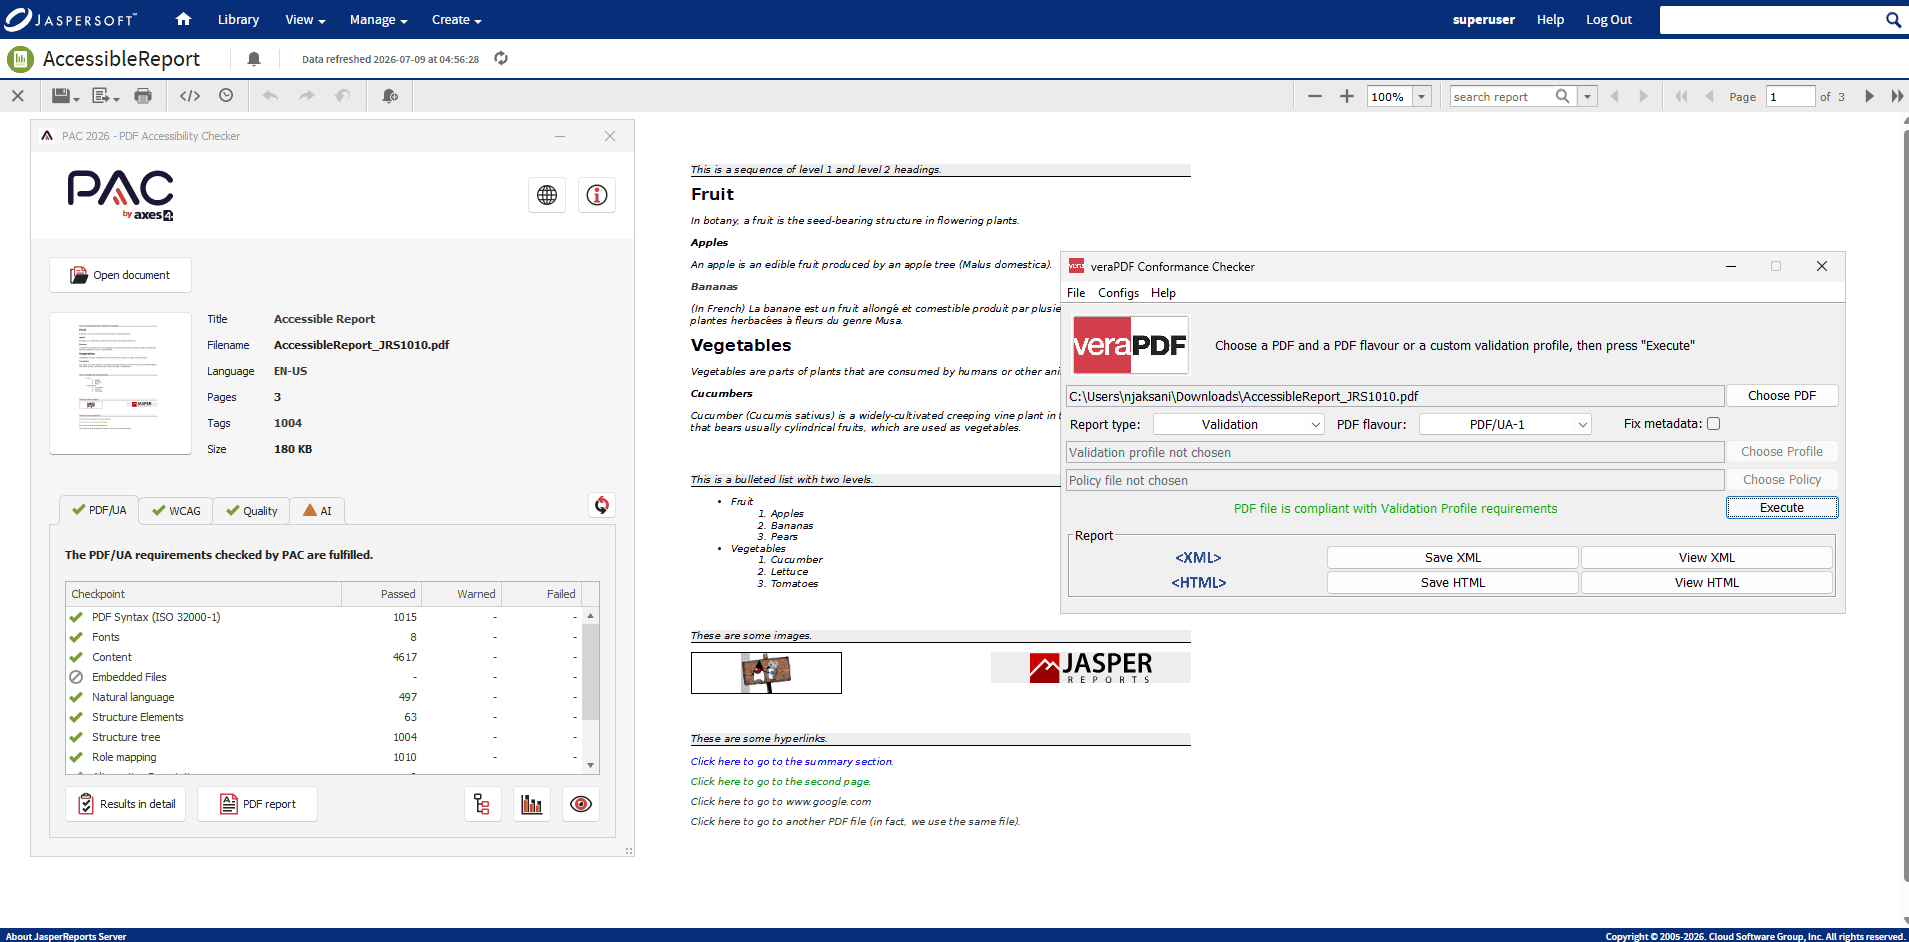Go to the previous report page
This screenshot has width=1909, height=942.
pyautogui.click(x=1709, y=96)
